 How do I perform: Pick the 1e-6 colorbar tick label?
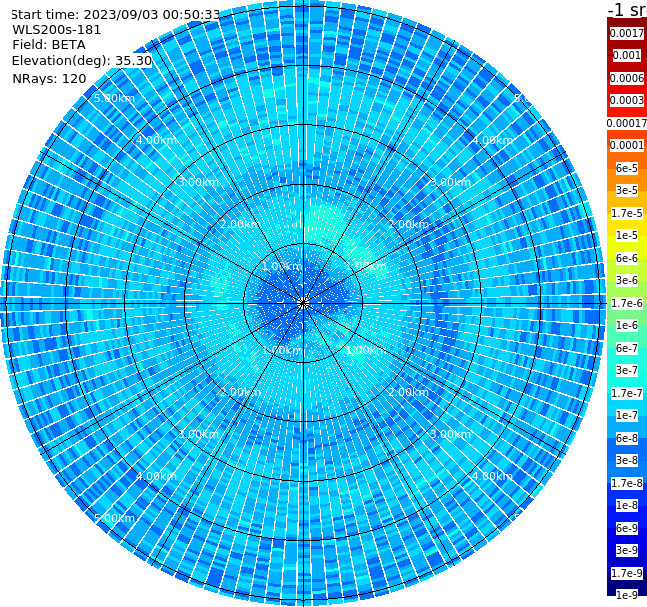tap(627, 325)
